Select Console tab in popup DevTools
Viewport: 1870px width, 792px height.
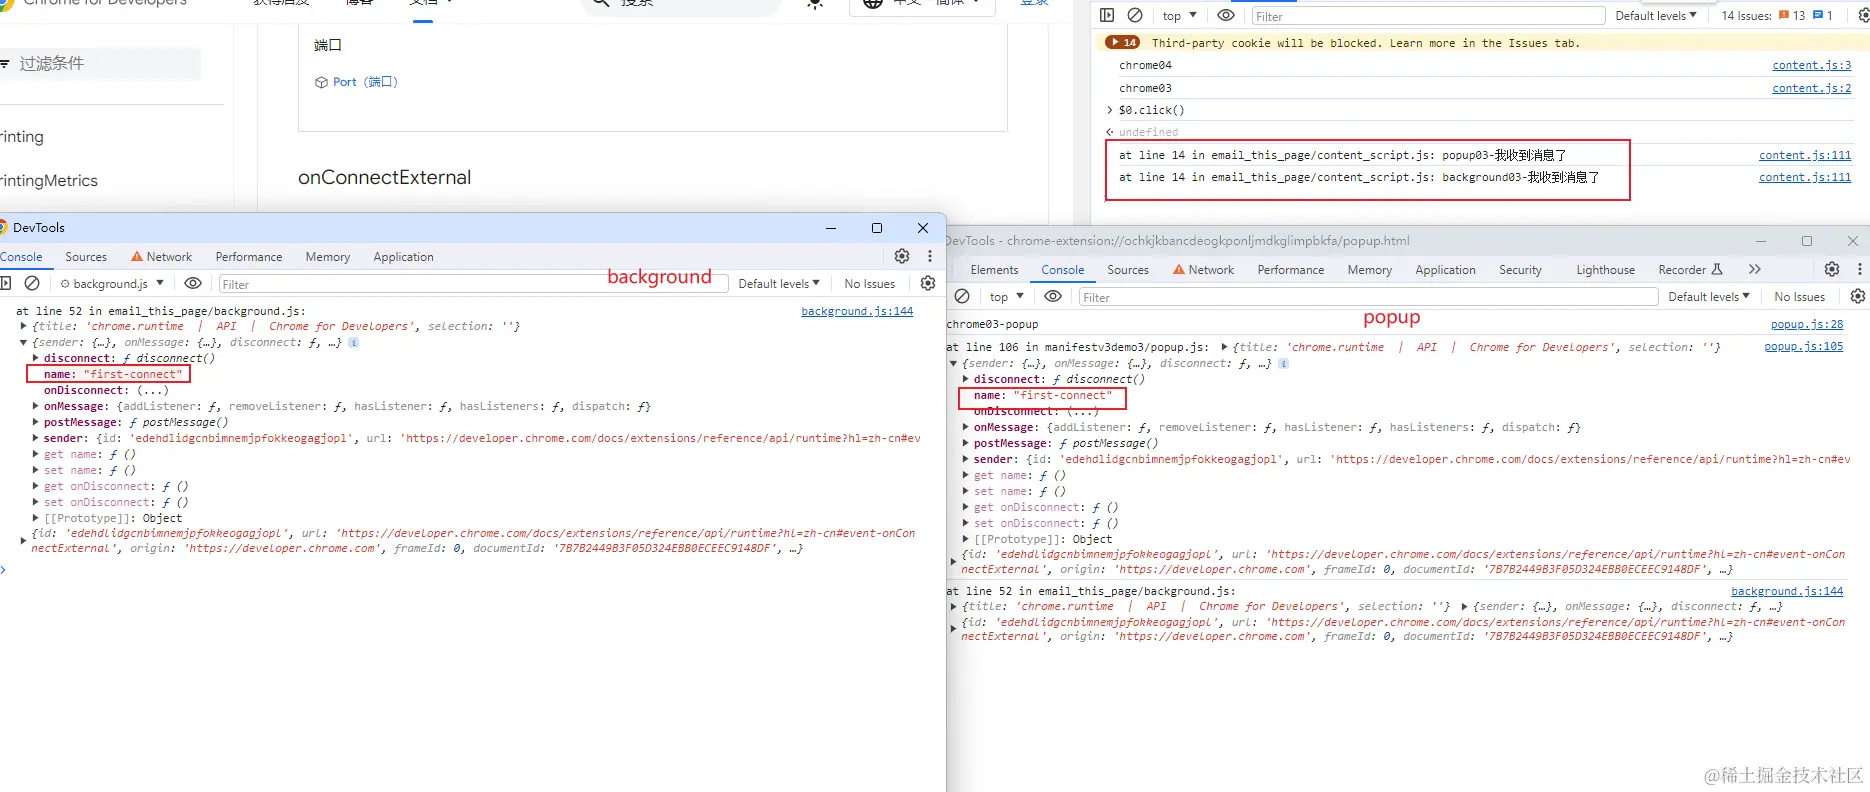[1063, 270]
